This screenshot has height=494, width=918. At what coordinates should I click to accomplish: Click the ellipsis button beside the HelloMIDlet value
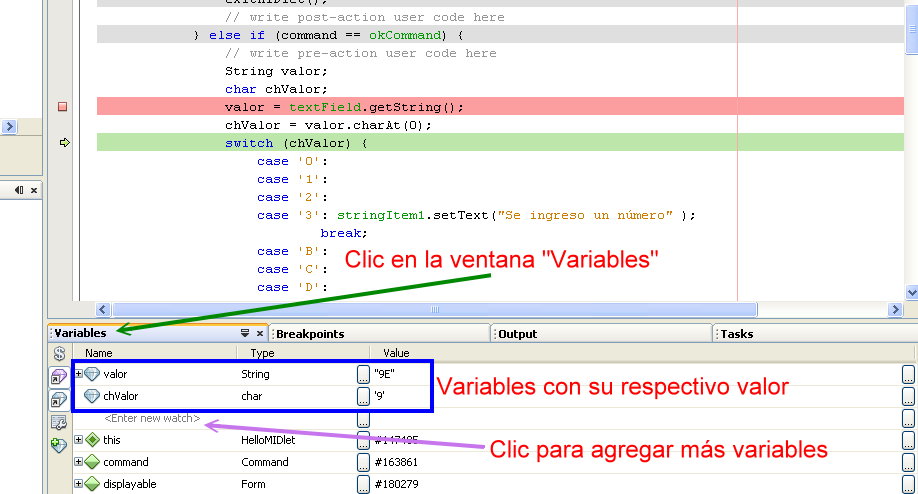click(x=363, y=440)
